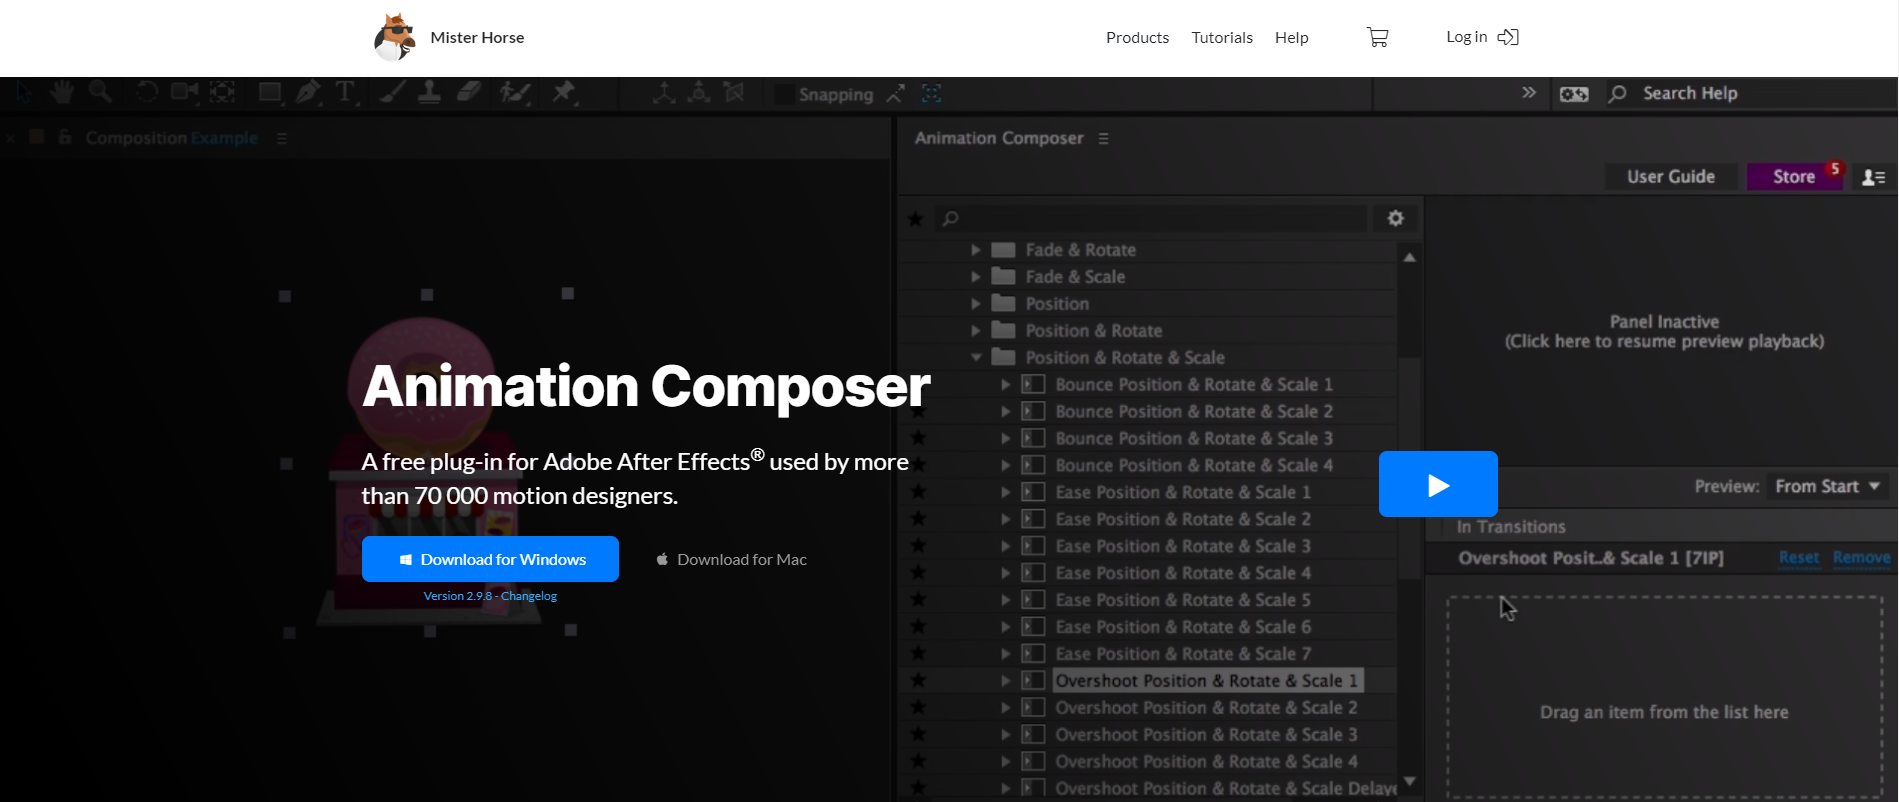The height and width of the screenshot is (802, 1899).
Task: Click the snap bounding-box icon after Snapping
Action: coord(931,94)
